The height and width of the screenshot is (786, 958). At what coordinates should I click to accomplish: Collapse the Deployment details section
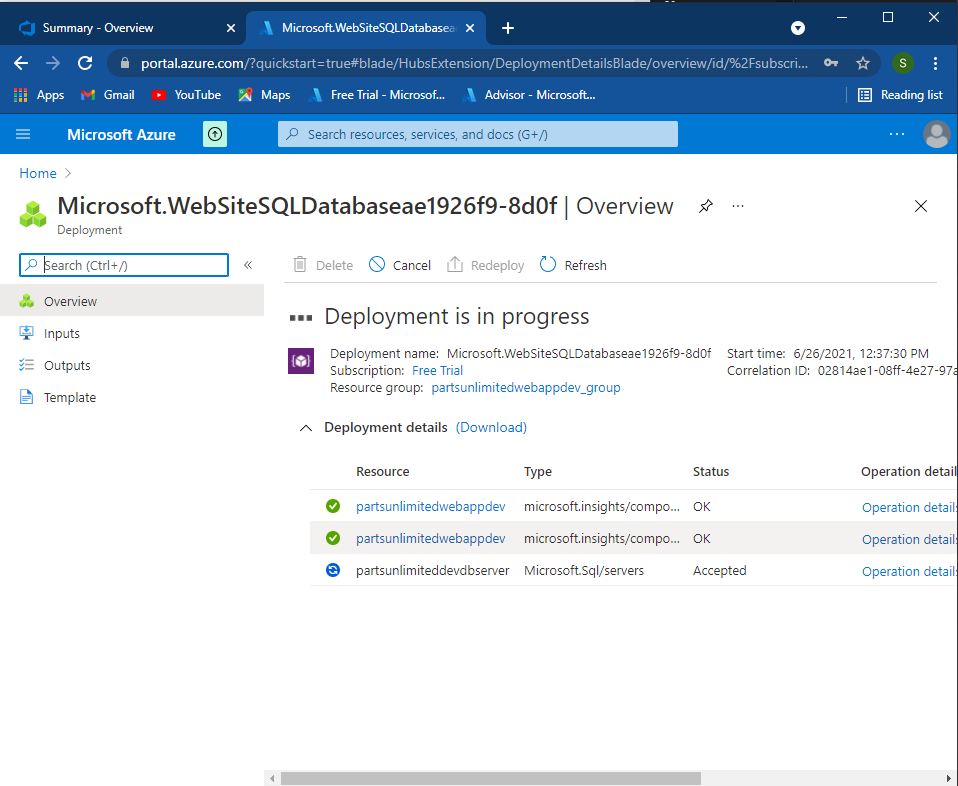click(306, 427)
